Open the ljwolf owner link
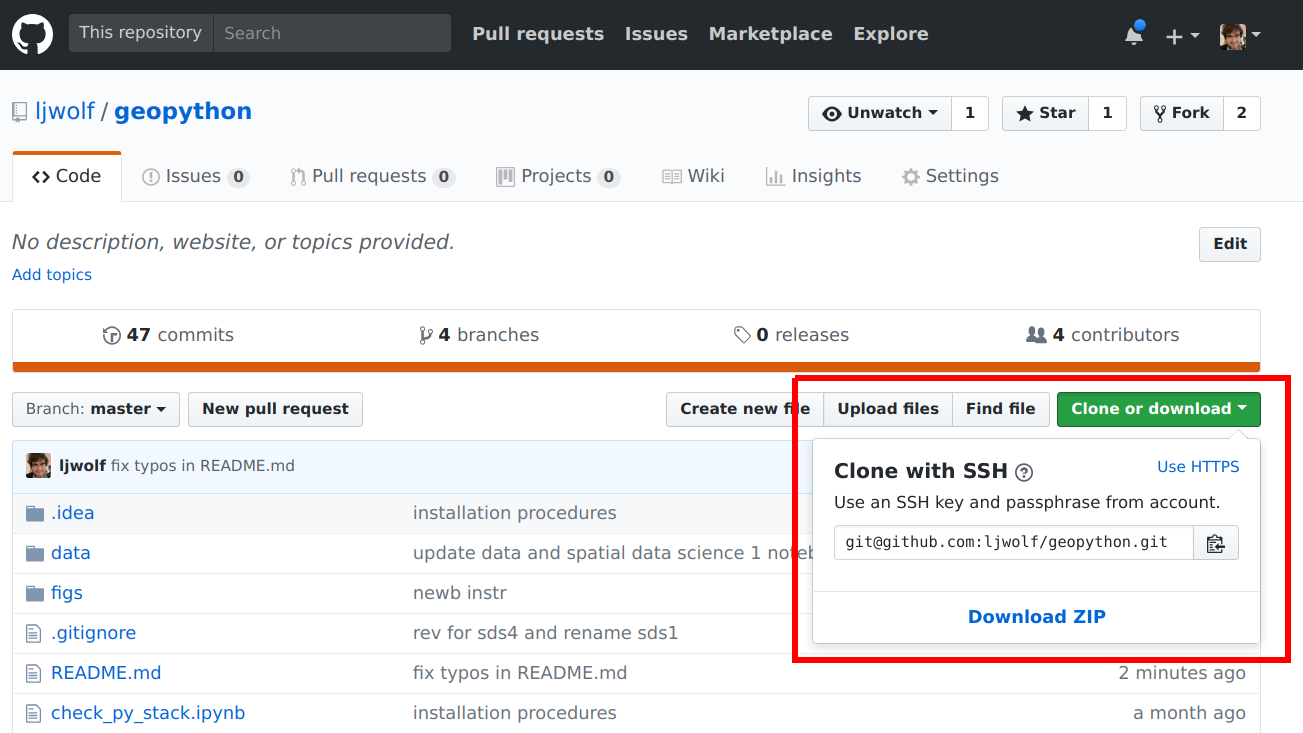The height and width of the screenshot is (733, 1303). coord(65,112)
